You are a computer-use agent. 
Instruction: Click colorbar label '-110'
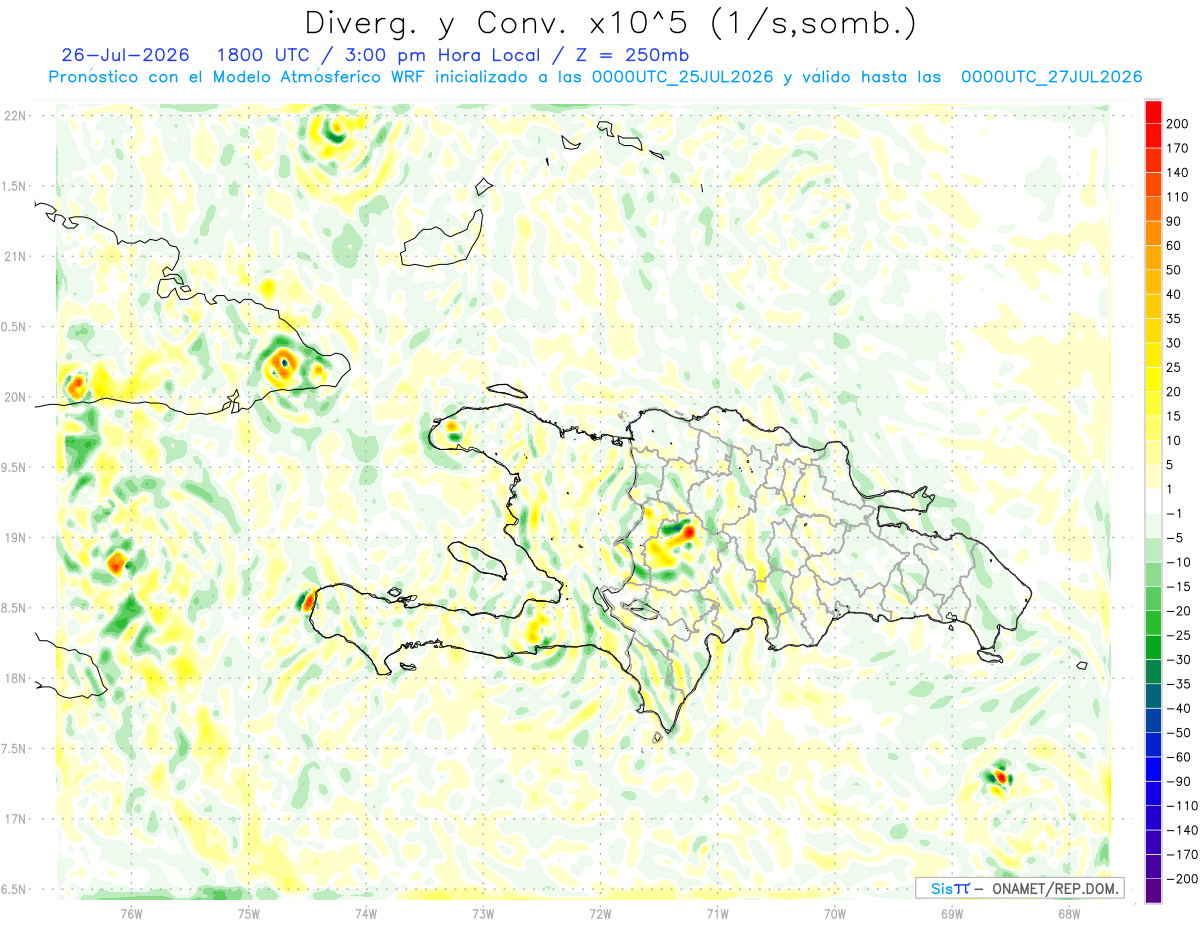click(x=1183, y=806)
